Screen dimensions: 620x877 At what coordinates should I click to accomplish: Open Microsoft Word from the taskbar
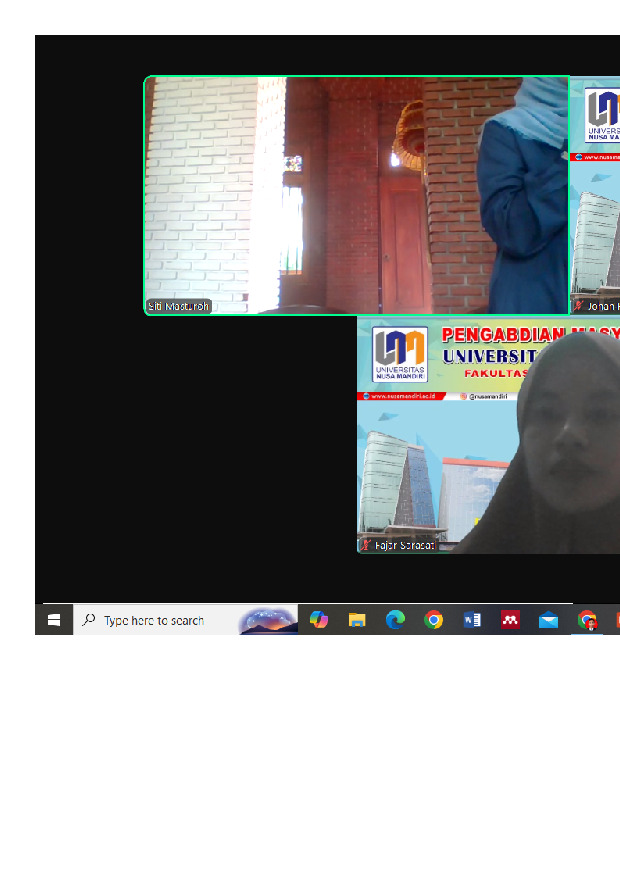472,620
